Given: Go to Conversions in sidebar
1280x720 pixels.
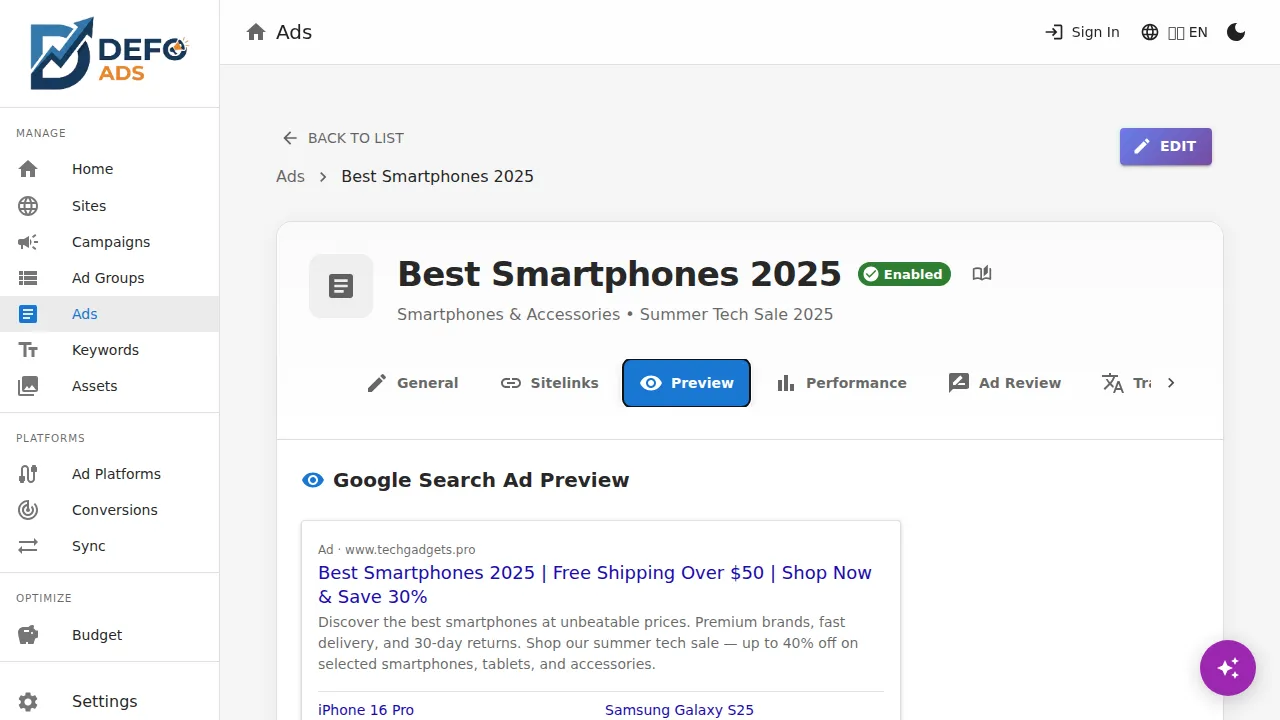Looking at the screenshot, I should 109,510.
